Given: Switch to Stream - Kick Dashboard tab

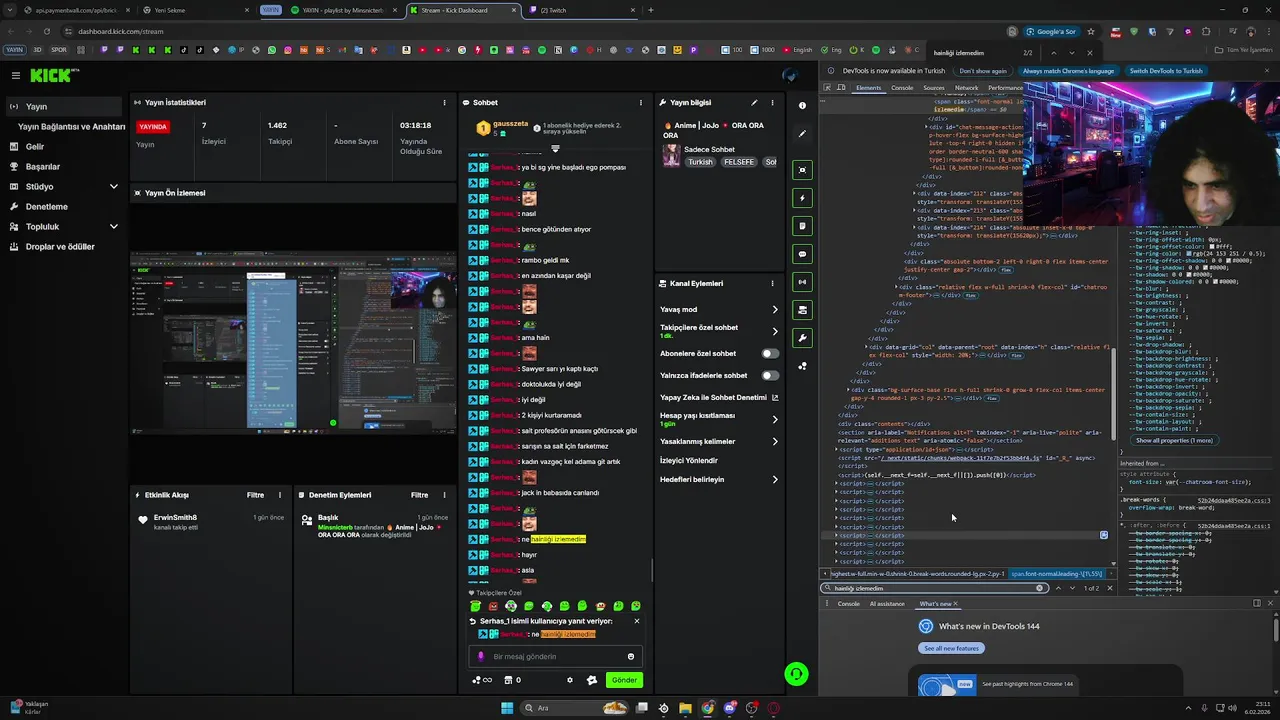Looking at the screenshot, I should click(x=464, y=10).
